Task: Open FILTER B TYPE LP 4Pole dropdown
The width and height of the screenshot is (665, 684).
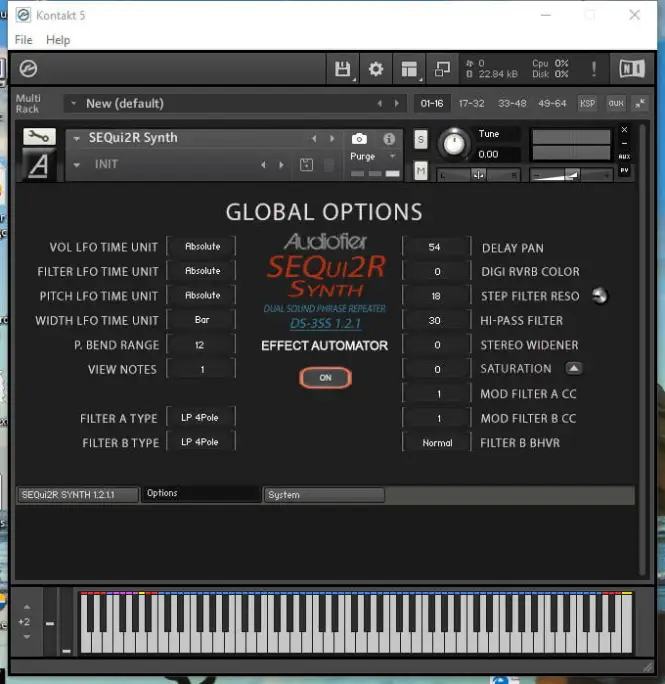Action: click(x=201, y=442)
